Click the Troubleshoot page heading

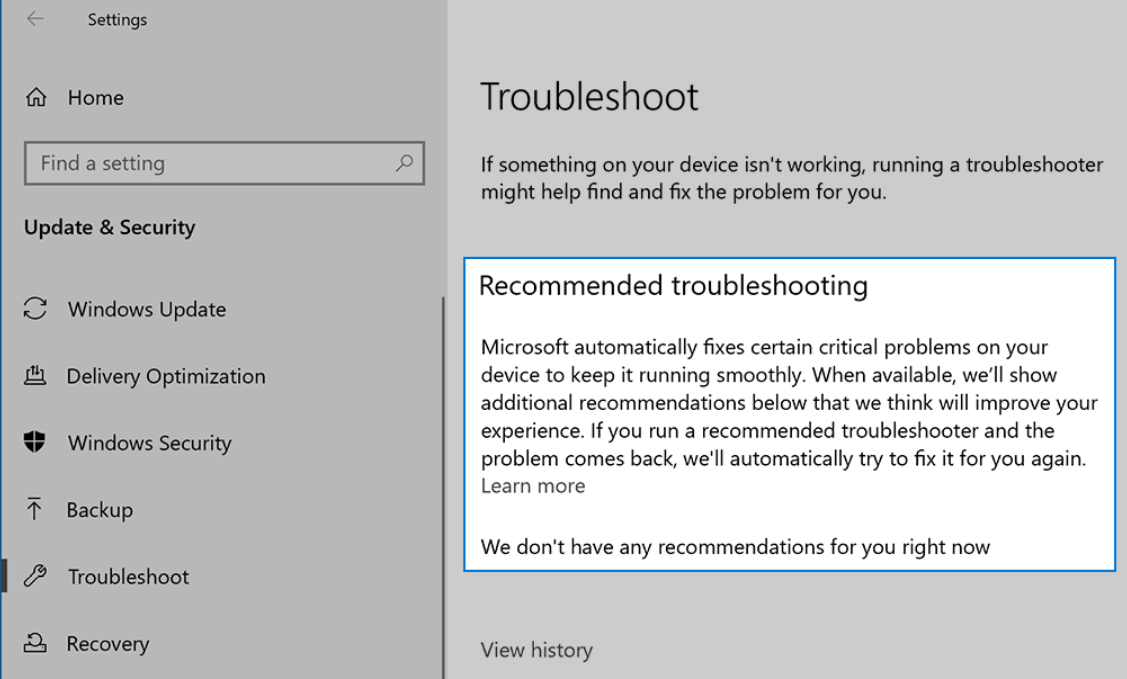(x=588, y=96)
